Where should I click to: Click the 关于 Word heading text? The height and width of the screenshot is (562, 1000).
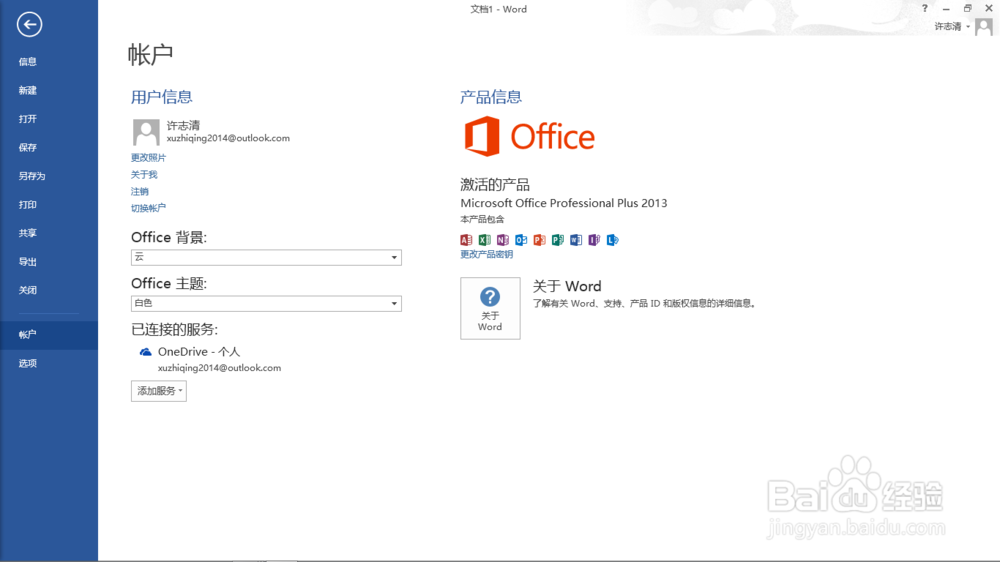[567, 286]
